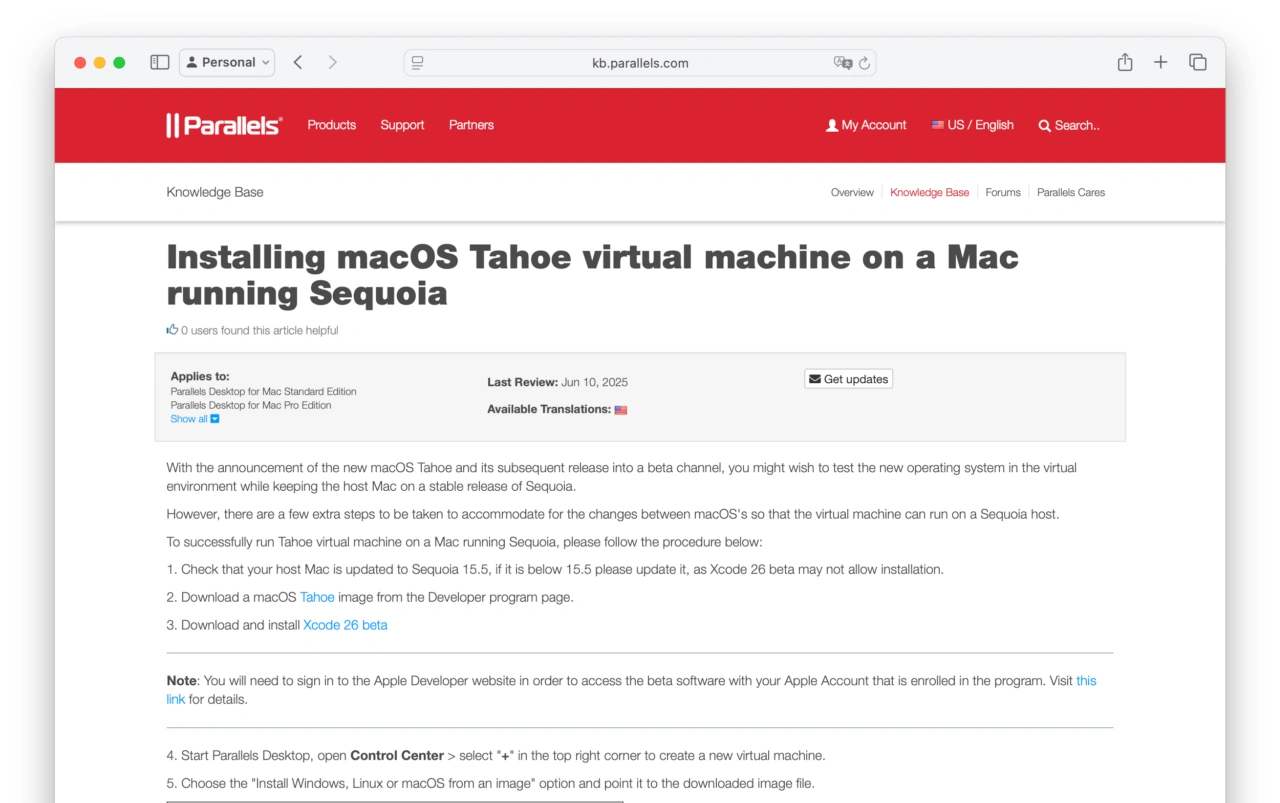Click the Safari Share icon
The image size is (1280, 803).
coord(1125,62)
